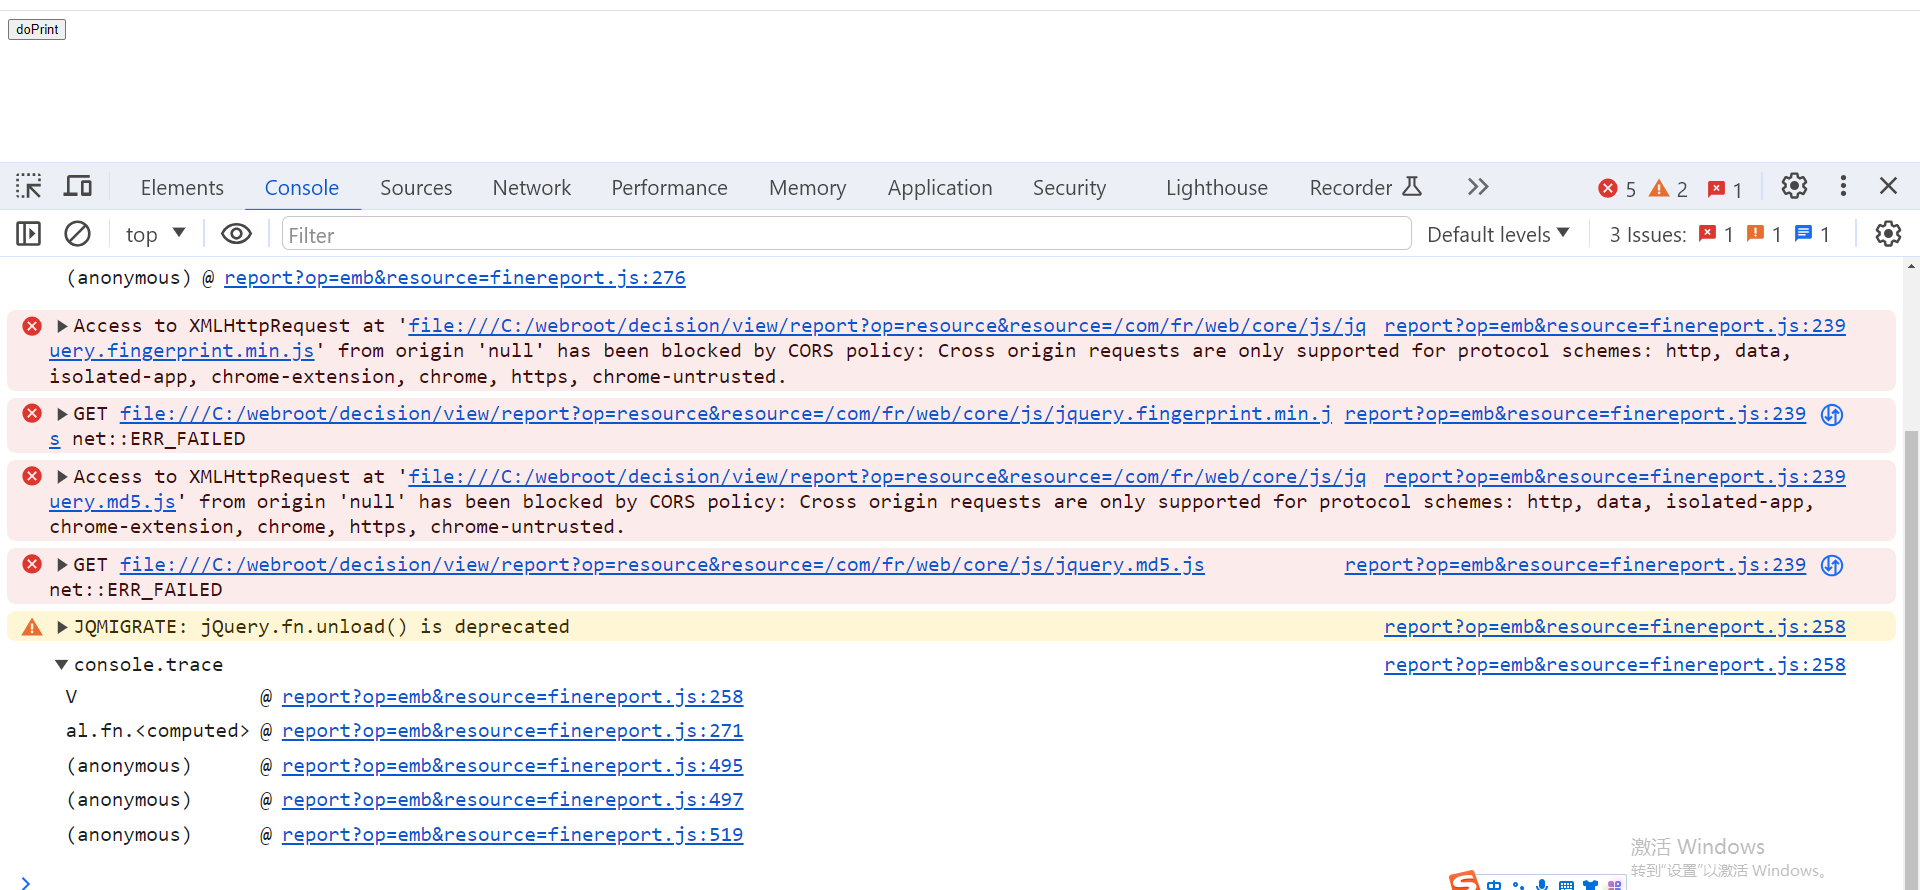
Task: Expand the GET jquery.fingerprint.min.js error
Action: coord(62,414)
